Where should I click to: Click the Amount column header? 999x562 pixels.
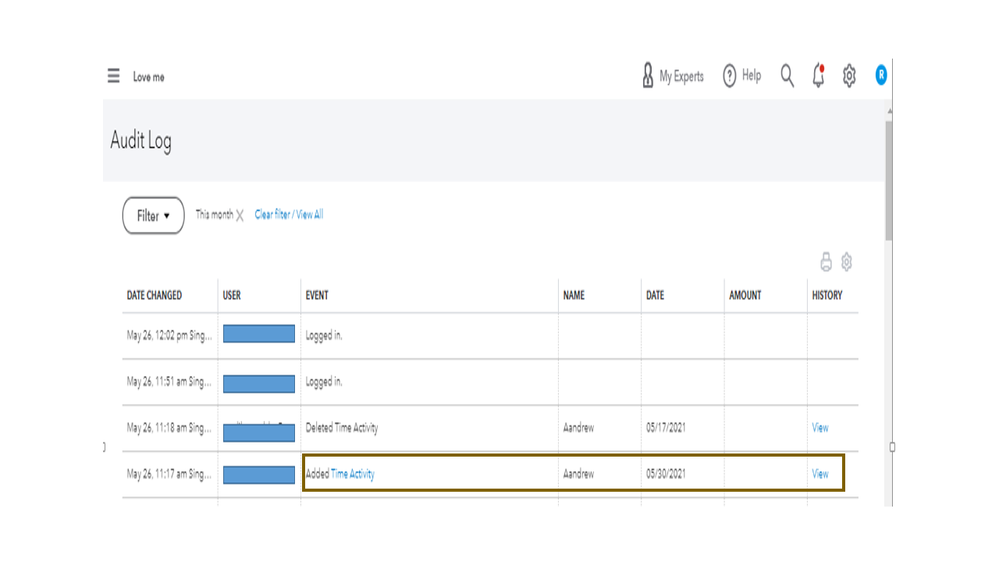pos(745,296)
